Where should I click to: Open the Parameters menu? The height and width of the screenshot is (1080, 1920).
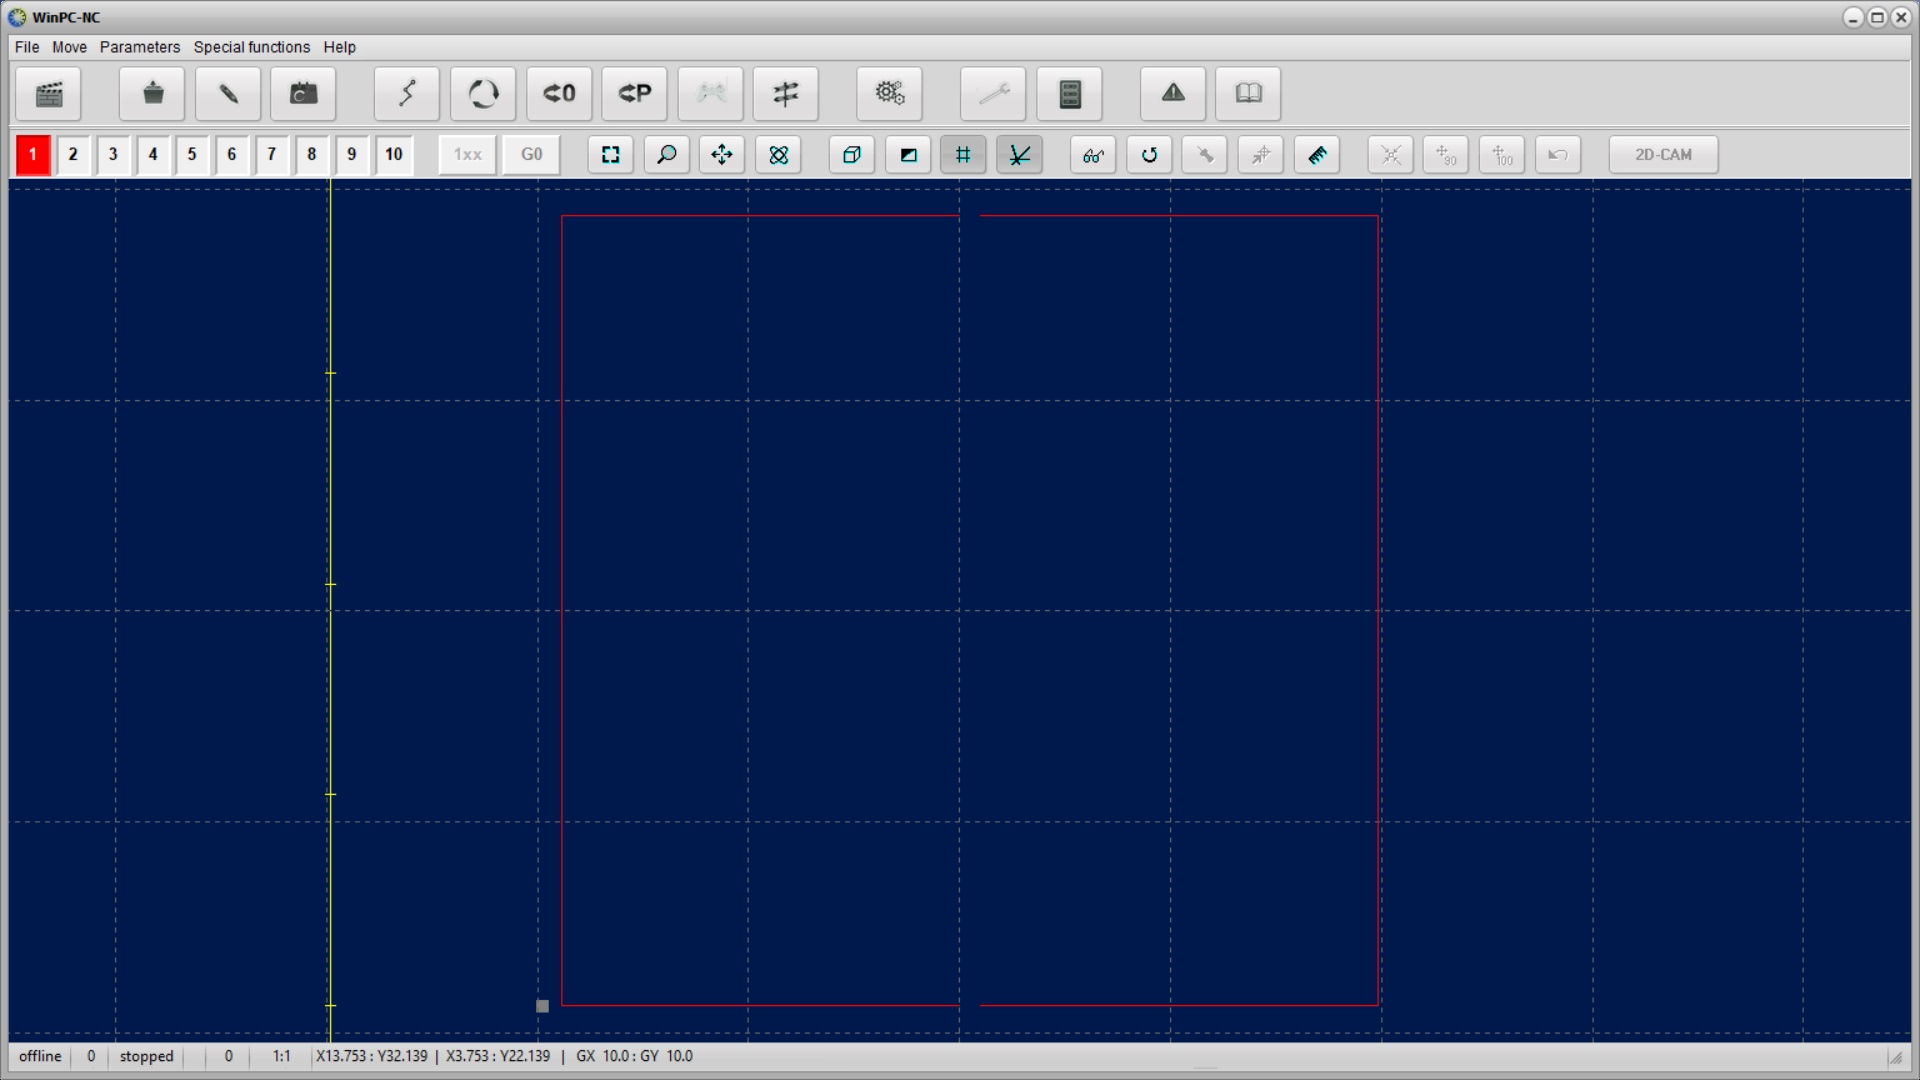pyautogui.click(x=139, y=47)
